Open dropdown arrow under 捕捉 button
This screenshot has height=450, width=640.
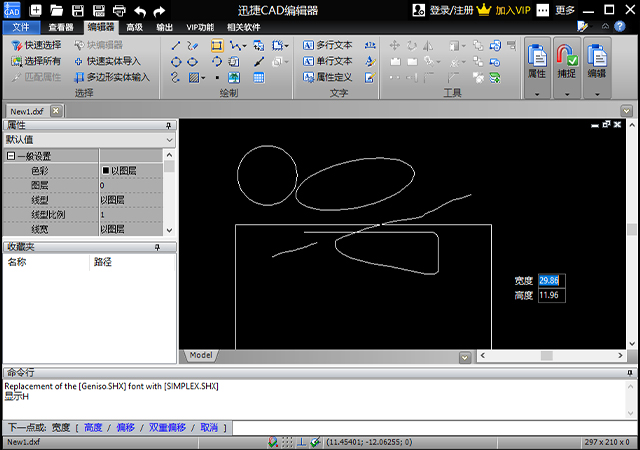tap(567, 94)
